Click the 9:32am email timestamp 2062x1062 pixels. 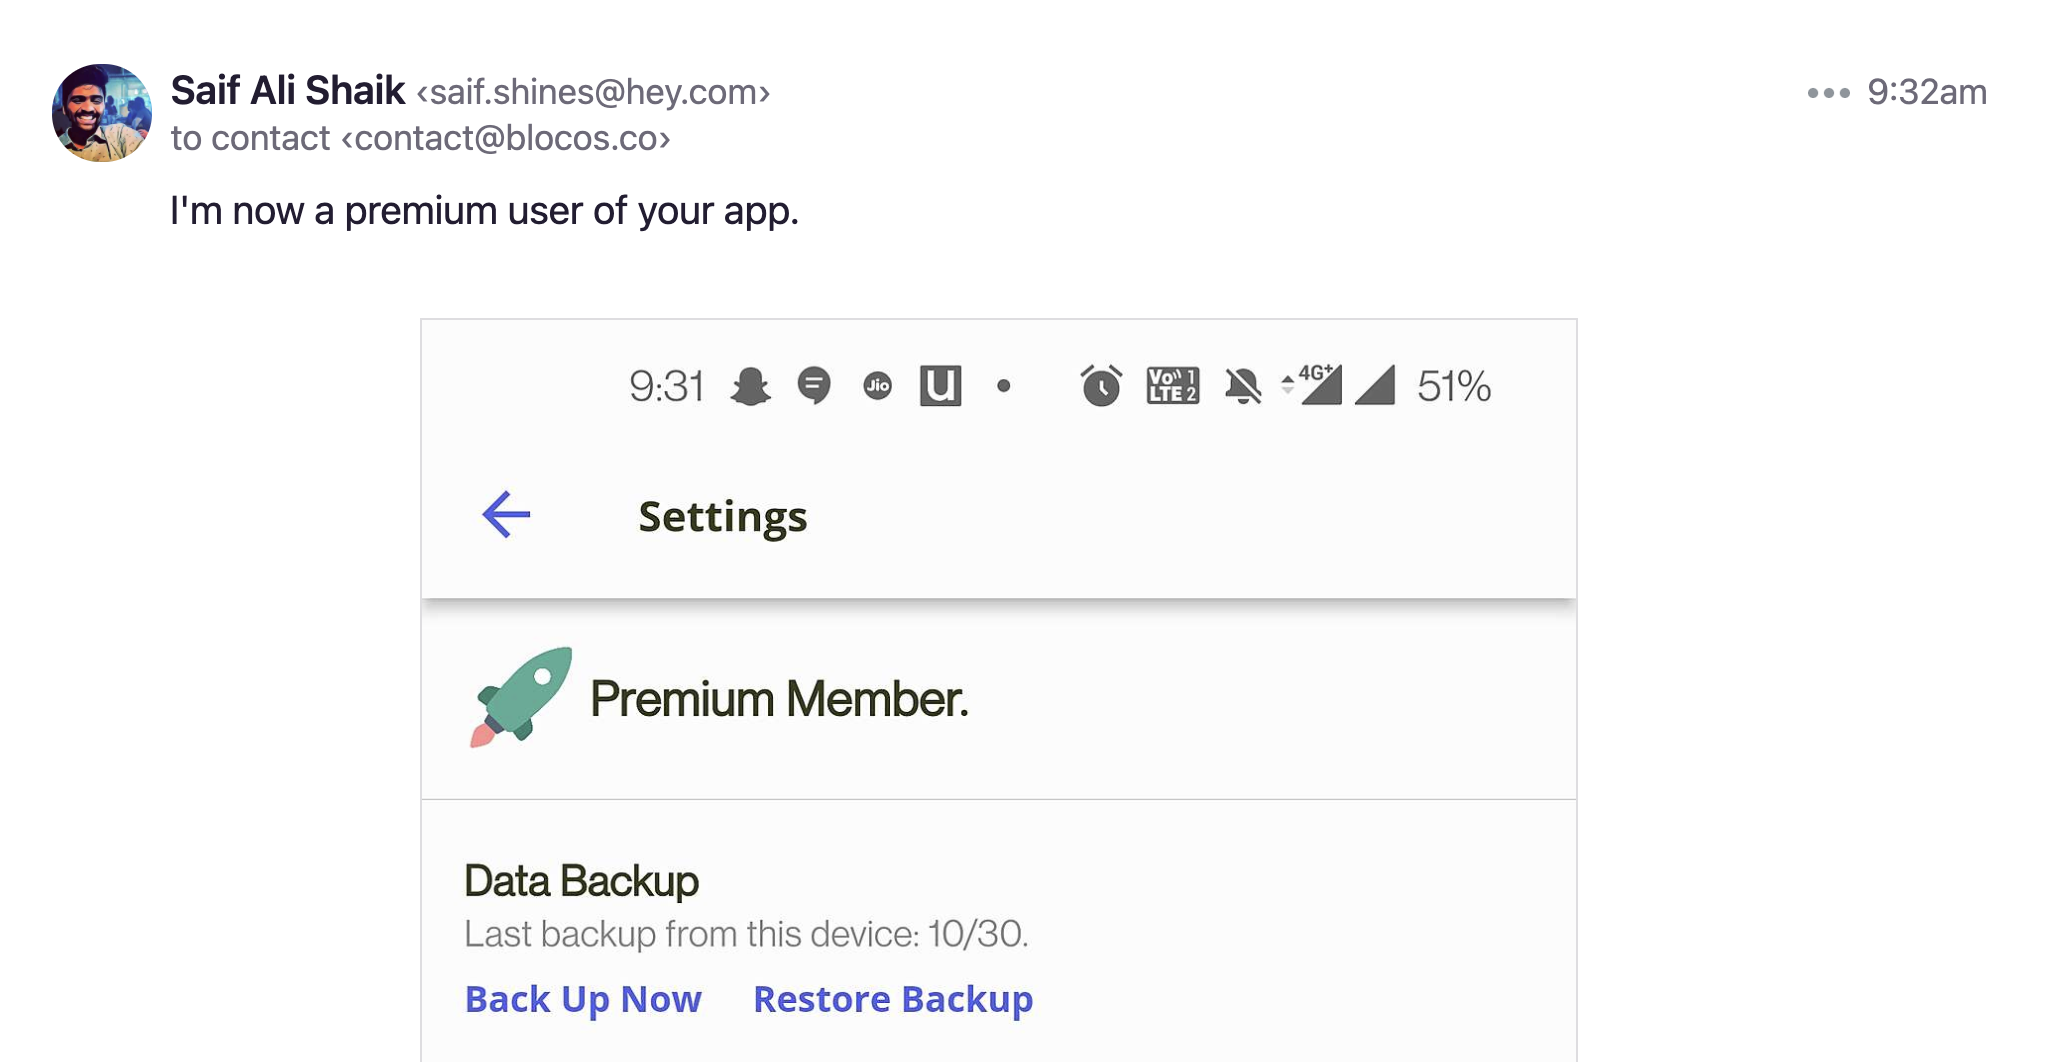point(1927,92)
